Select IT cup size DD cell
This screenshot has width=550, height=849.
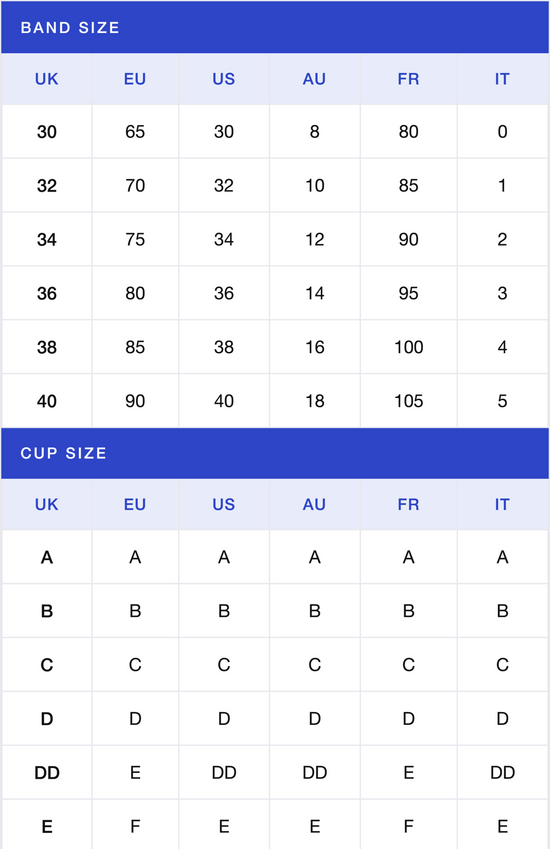[x=502, y=773]
